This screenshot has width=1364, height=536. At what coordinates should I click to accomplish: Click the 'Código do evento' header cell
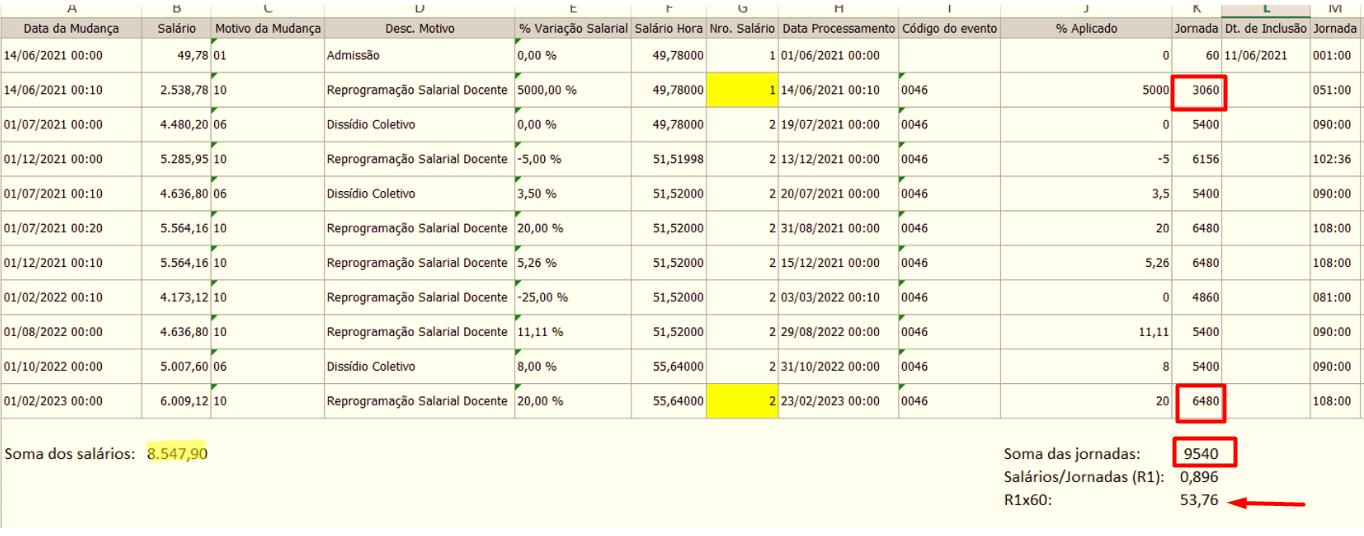[x=949, y=29]
